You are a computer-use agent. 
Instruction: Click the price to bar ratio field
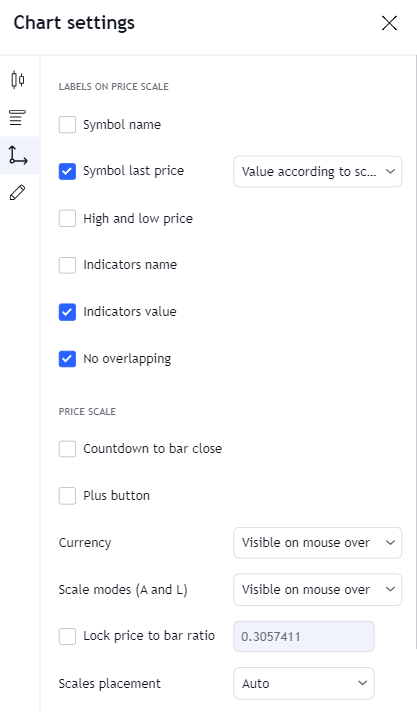coord(304,637)
